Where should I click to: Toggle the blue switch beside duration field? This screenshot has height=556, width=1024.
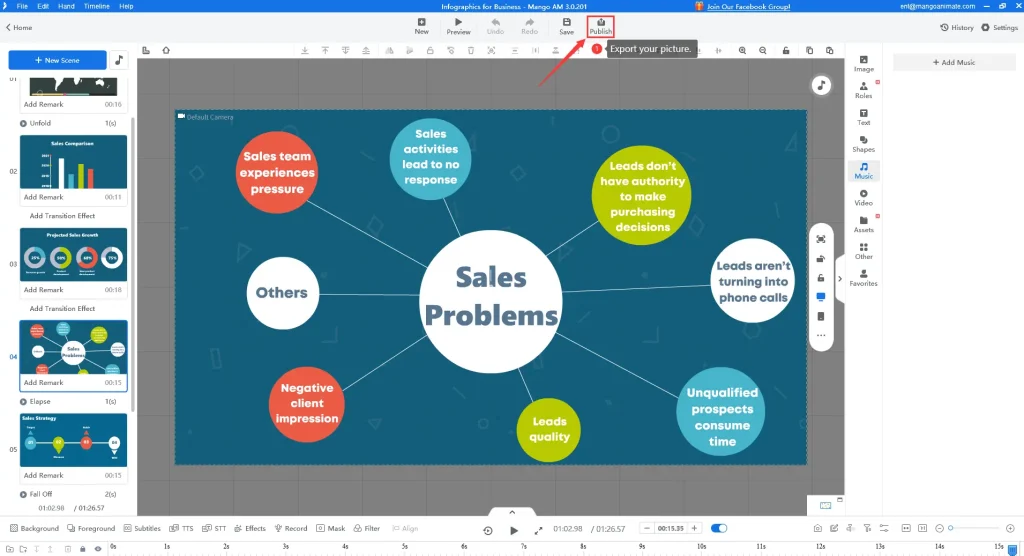coord(718,528)
